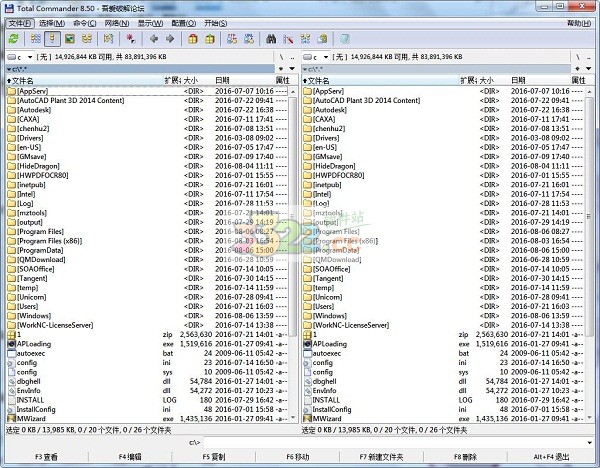
Task: Open the Notepad icon at toolbar end
Action: (x=344, y=39)
